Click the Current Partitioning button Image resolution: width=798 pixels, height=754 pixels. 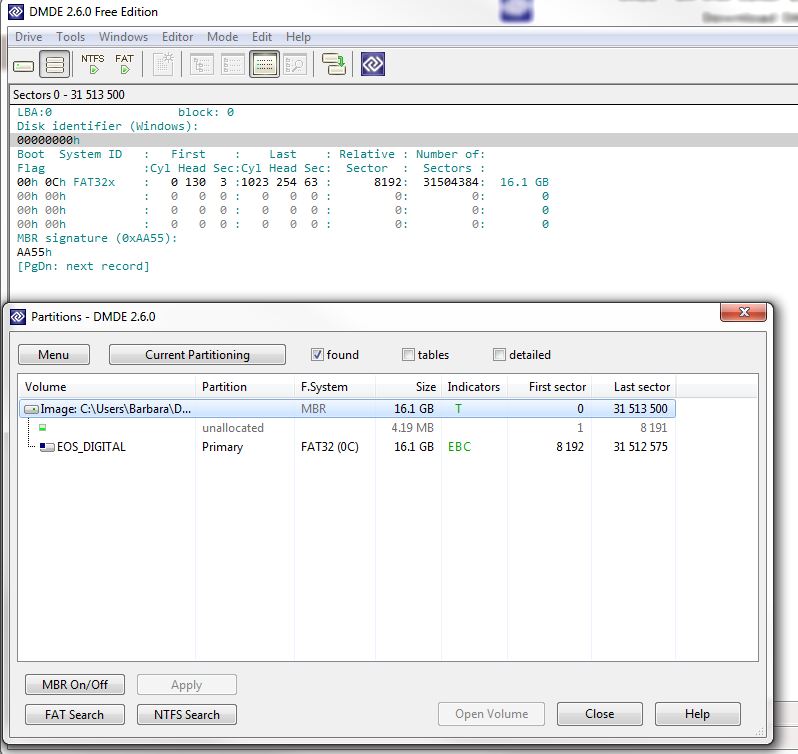(197, 355)
